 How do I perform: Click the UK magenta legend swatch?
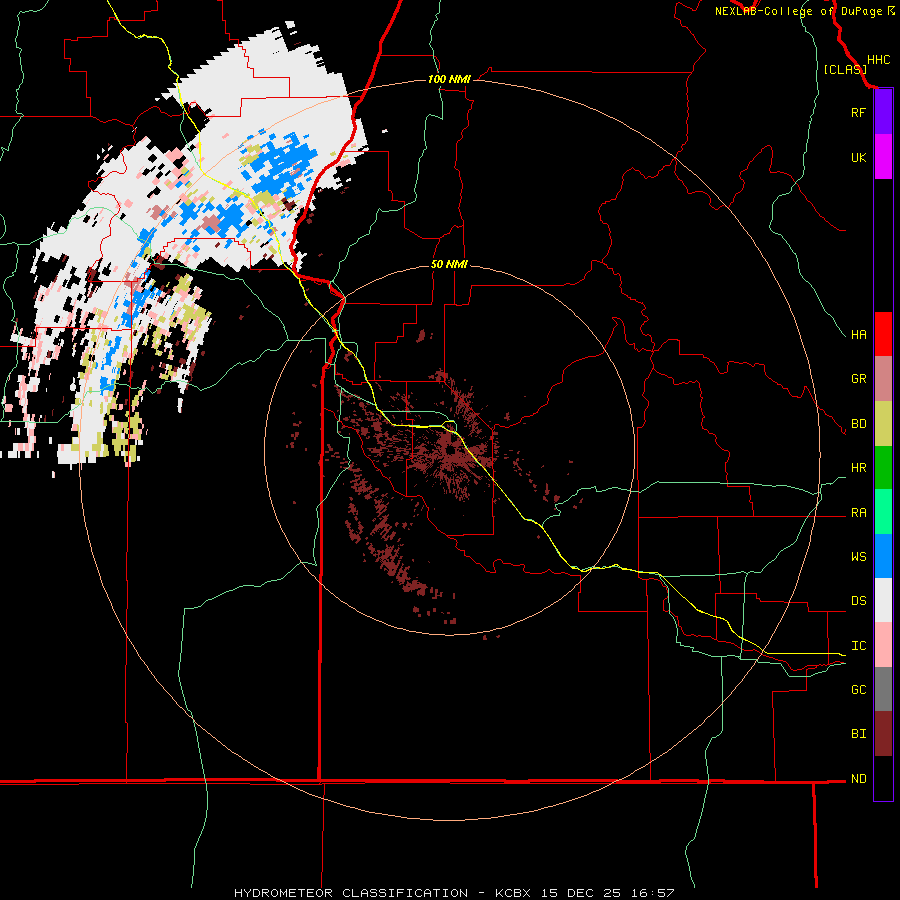(883, 157)
